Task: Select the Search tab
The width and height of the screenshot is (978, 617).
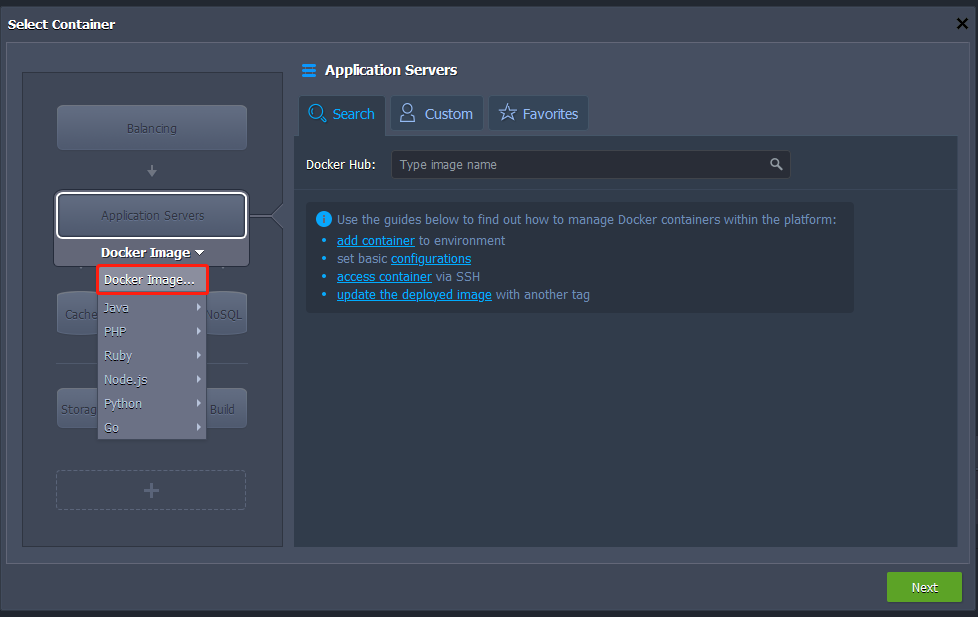Action: [342, 114]
